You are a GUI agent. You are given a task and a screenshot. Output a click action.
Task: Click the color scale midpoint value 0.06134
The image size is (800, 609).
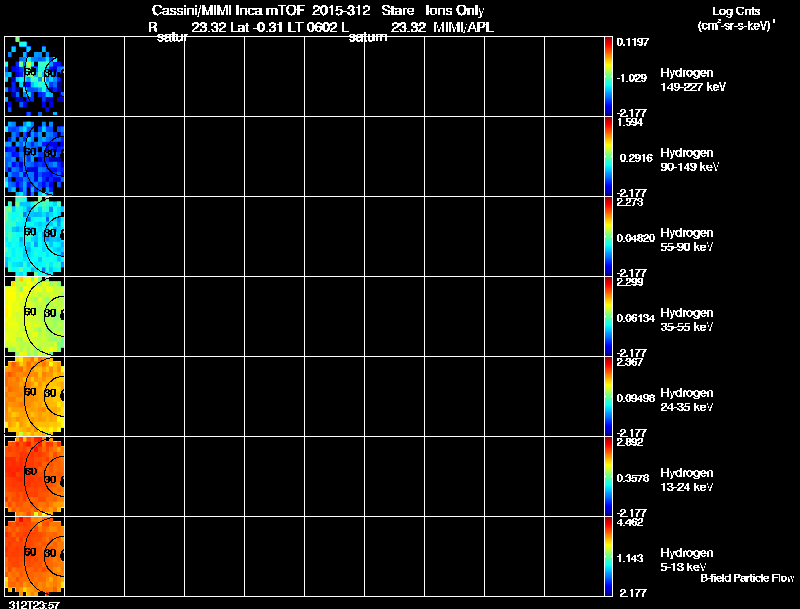pos(636,318)
